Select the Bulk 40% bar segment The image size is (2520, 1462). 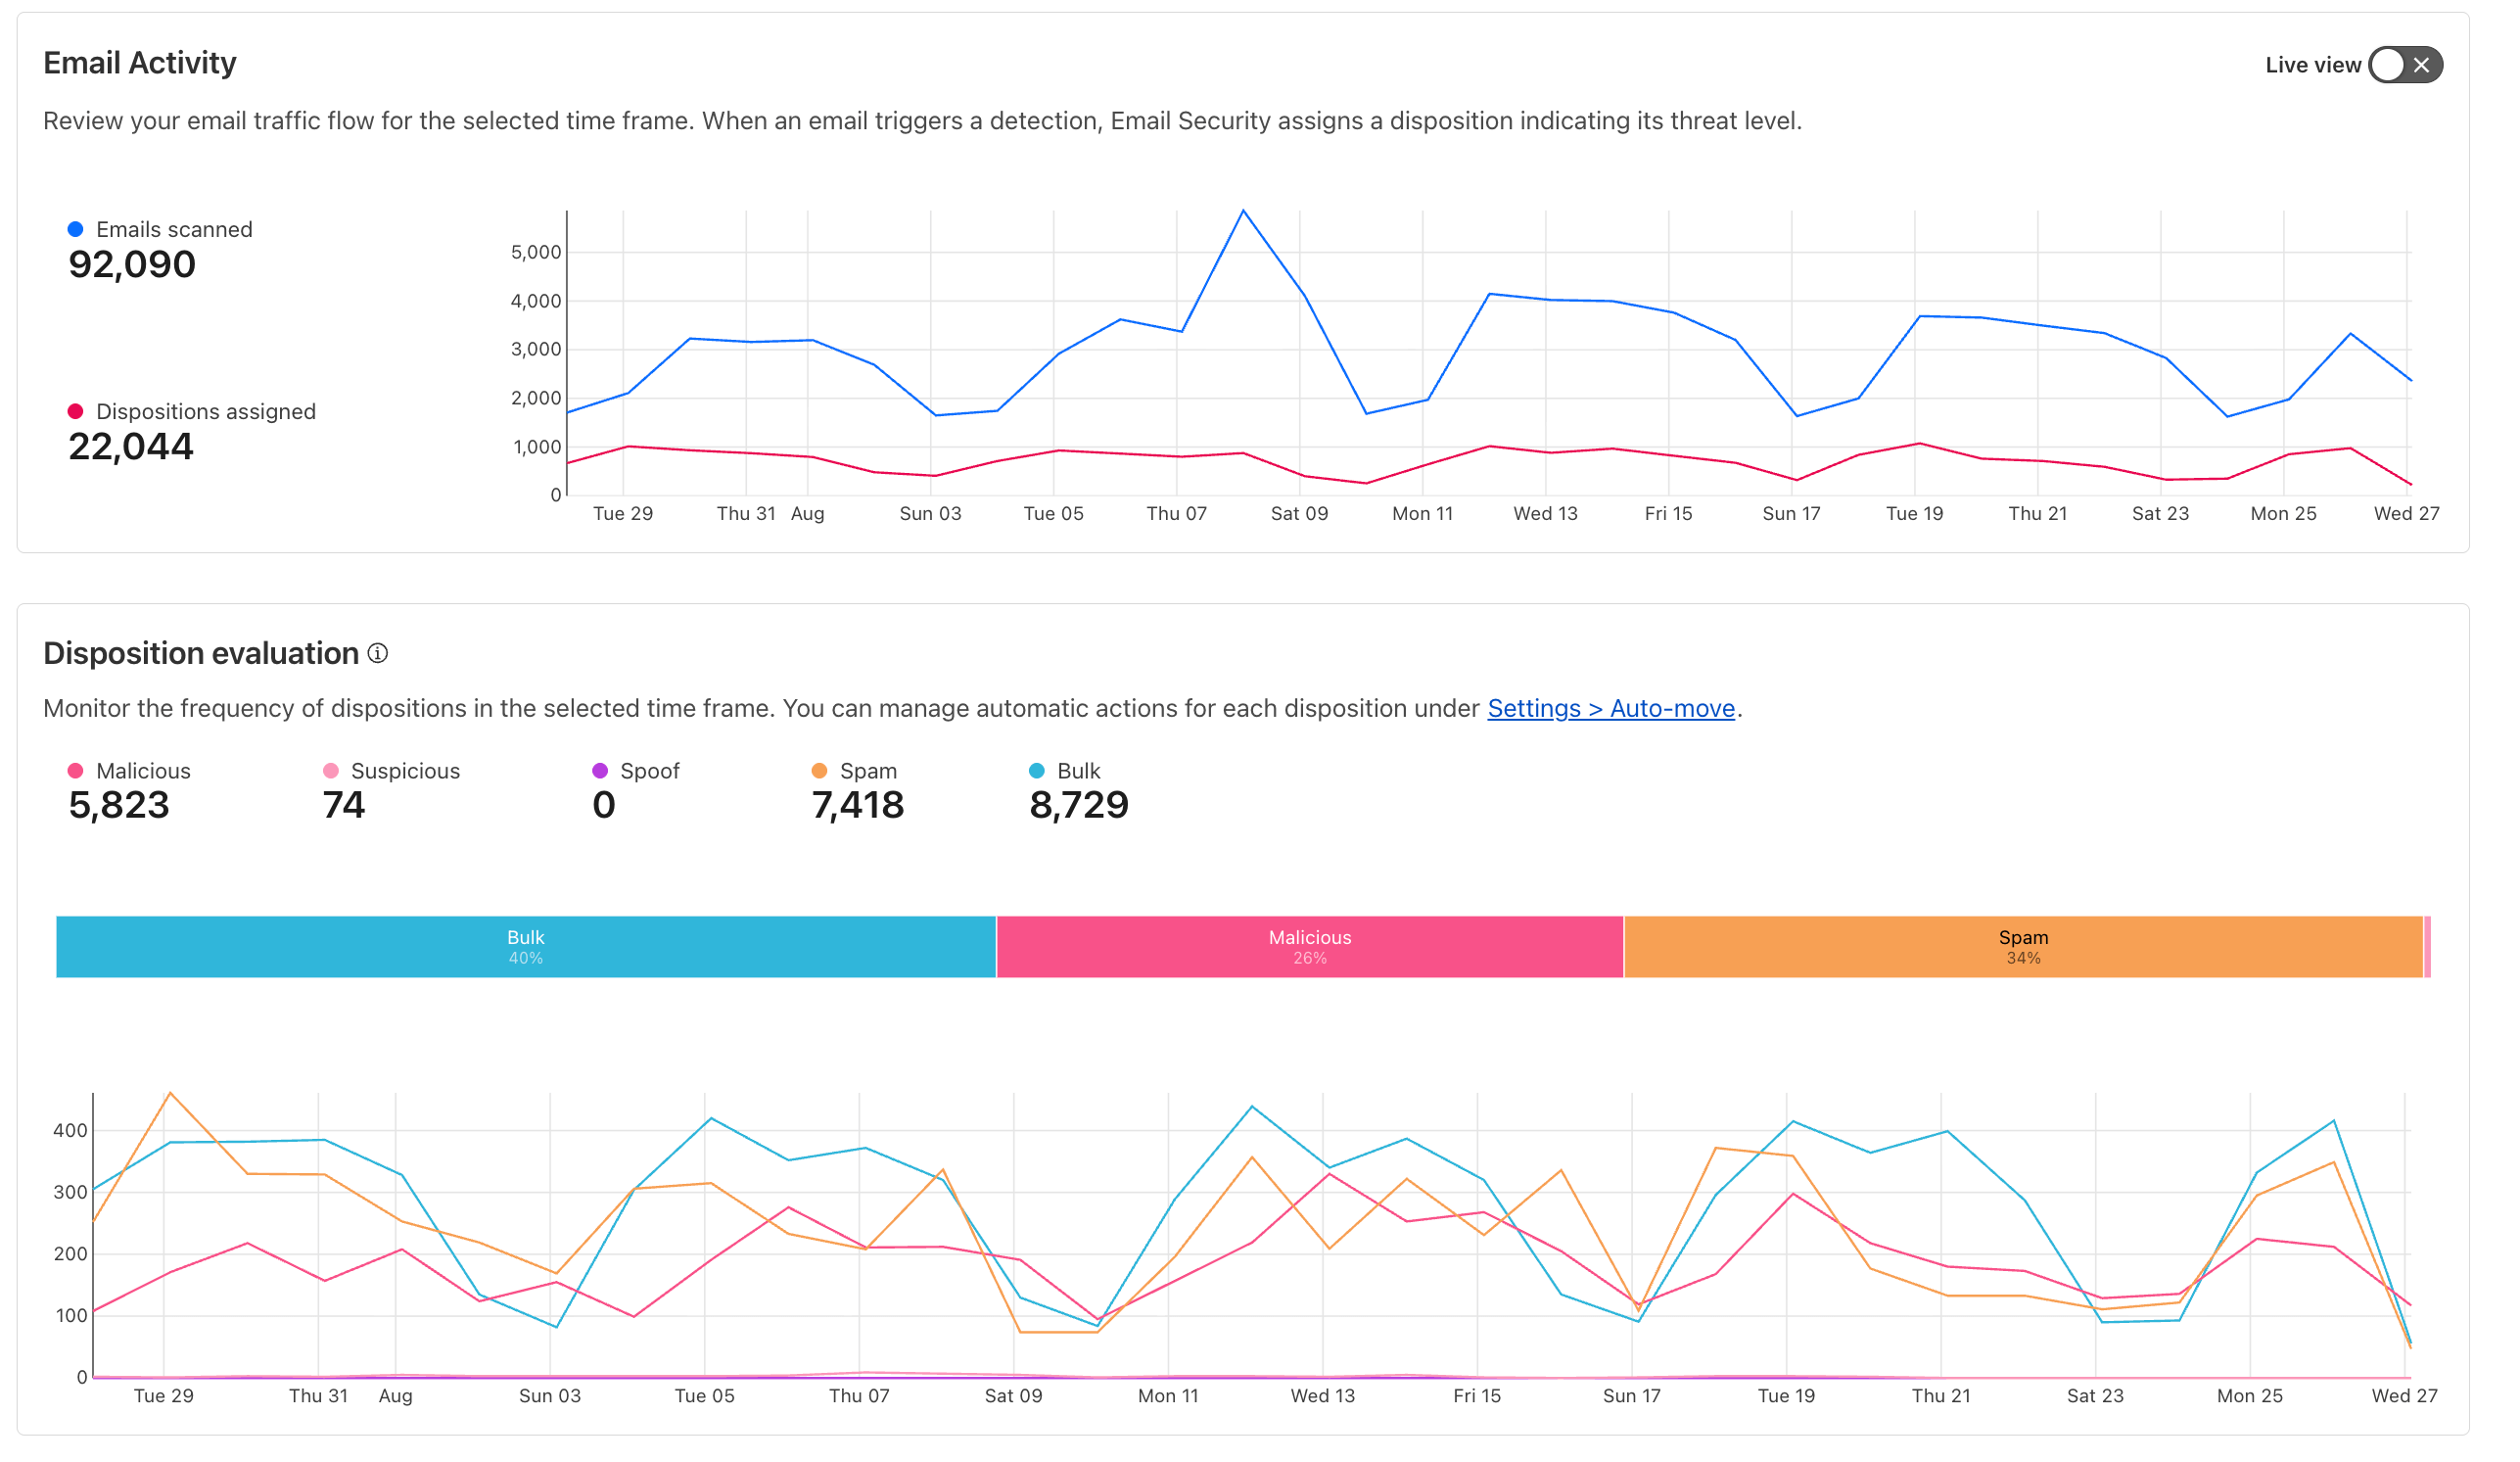pyautogui.click(x=525, y=946)
